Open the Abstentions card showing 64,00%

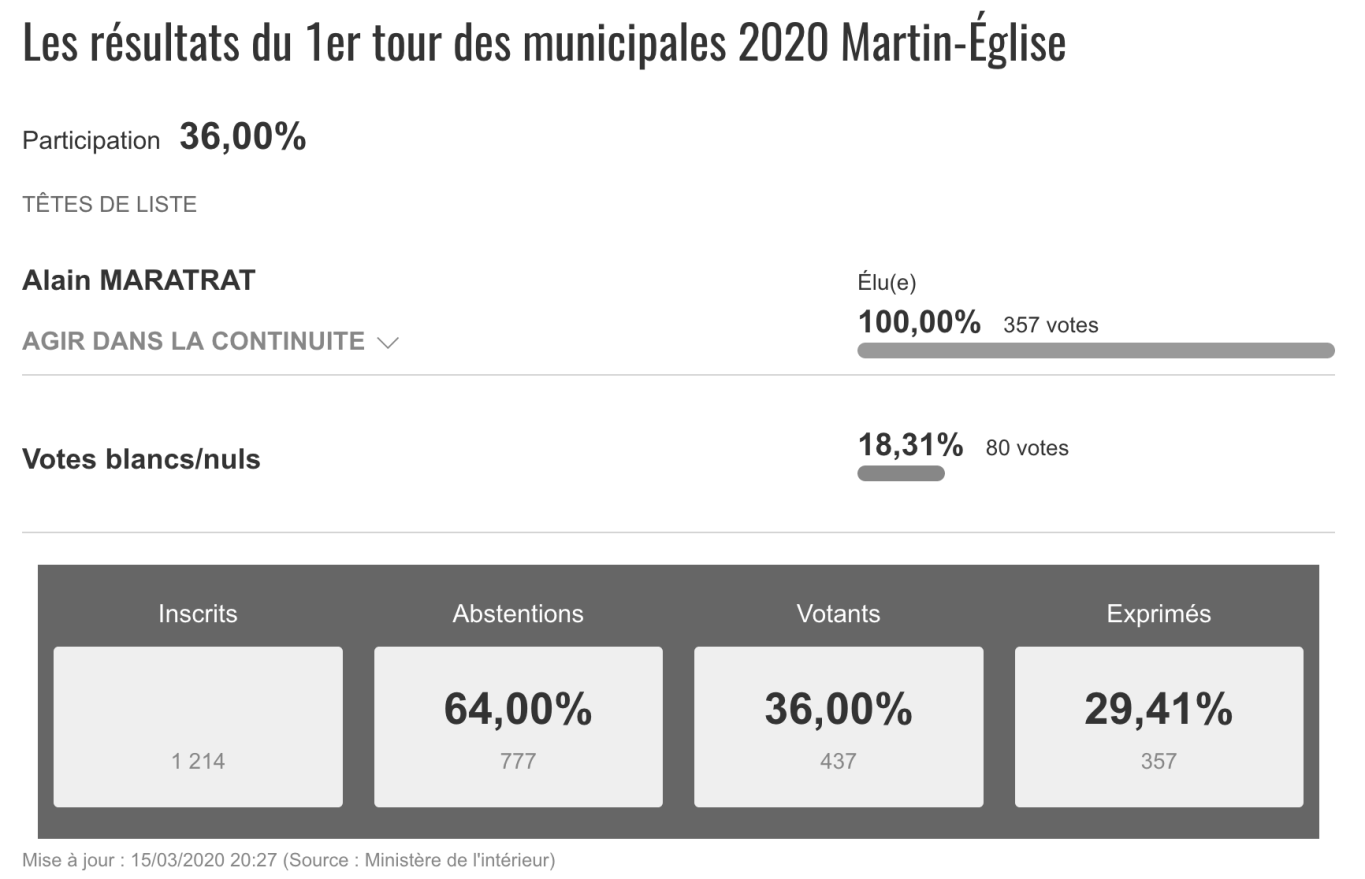(518, 726)
